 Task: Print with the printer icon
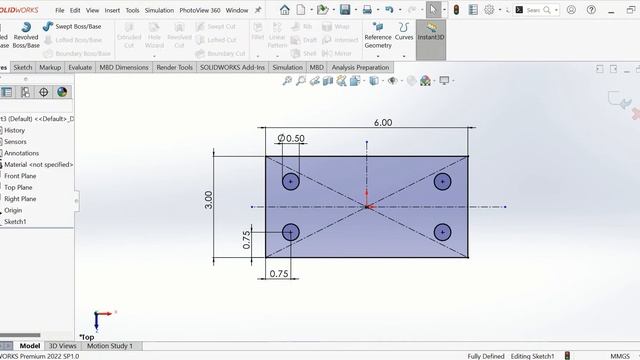[367, 10]
